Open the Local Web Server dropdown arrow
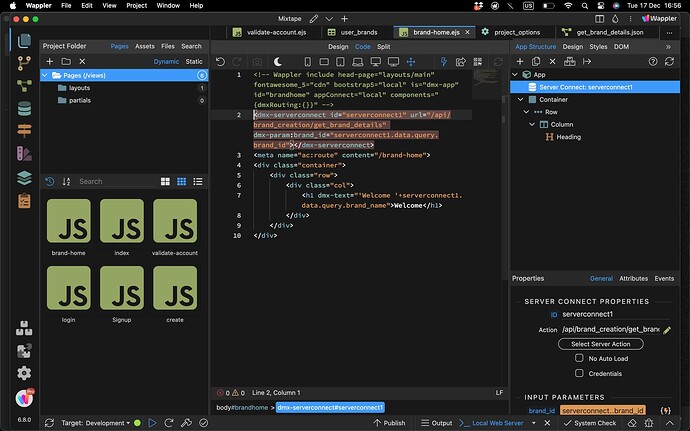Viewport: 690px width, 431px height. click(x=534, y=423)
